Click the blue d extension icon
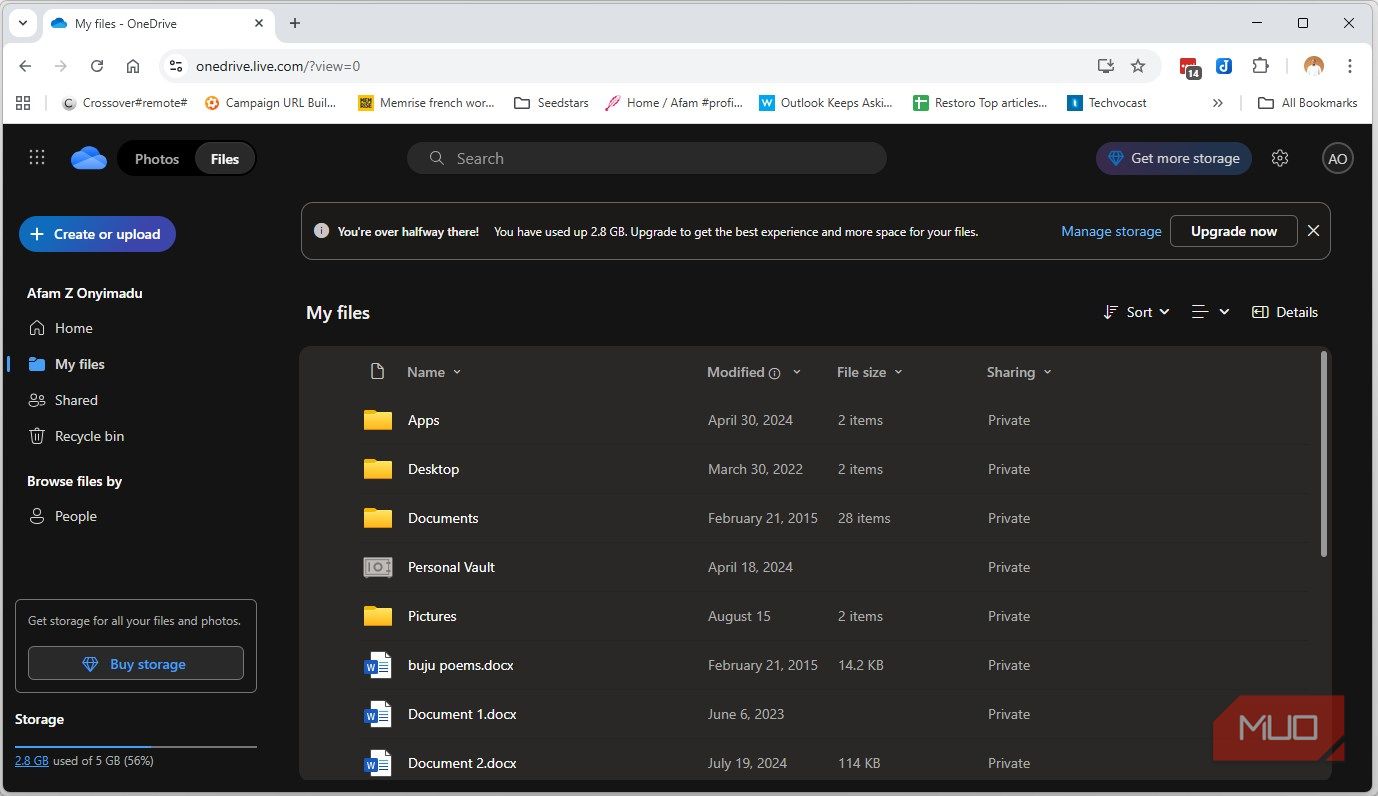 pyautogui.click(x=1224, y=66)
